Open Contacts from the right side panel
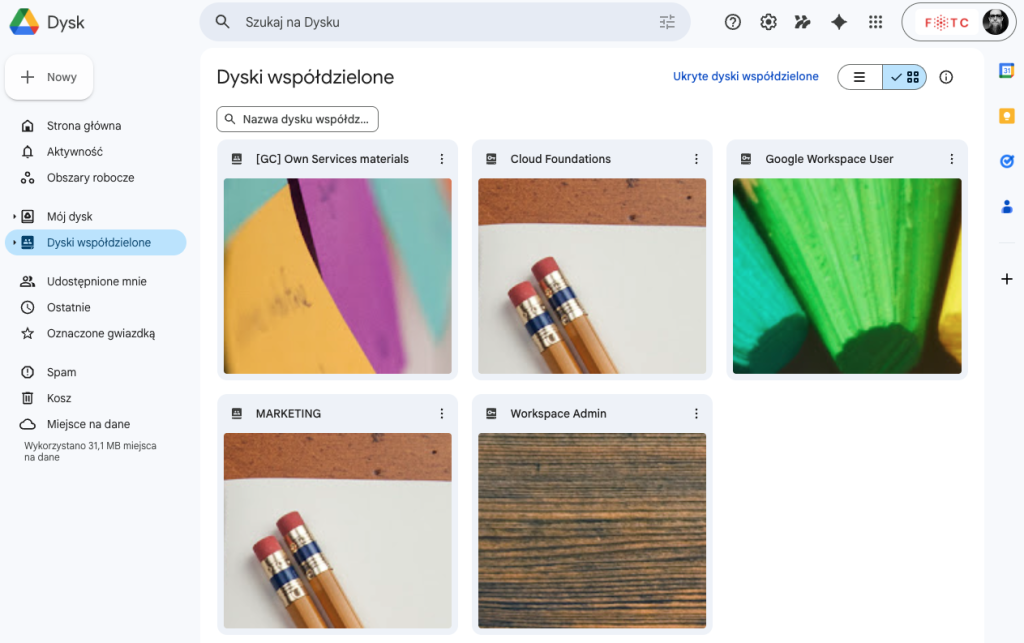The height and width of the screenshot is (643, 1024). 1007,207
